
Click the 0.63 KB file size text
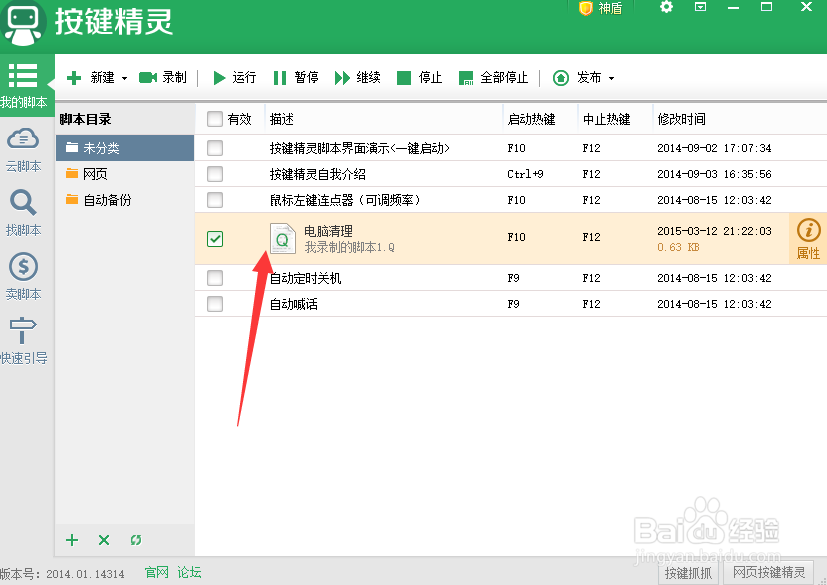[678, 247]
